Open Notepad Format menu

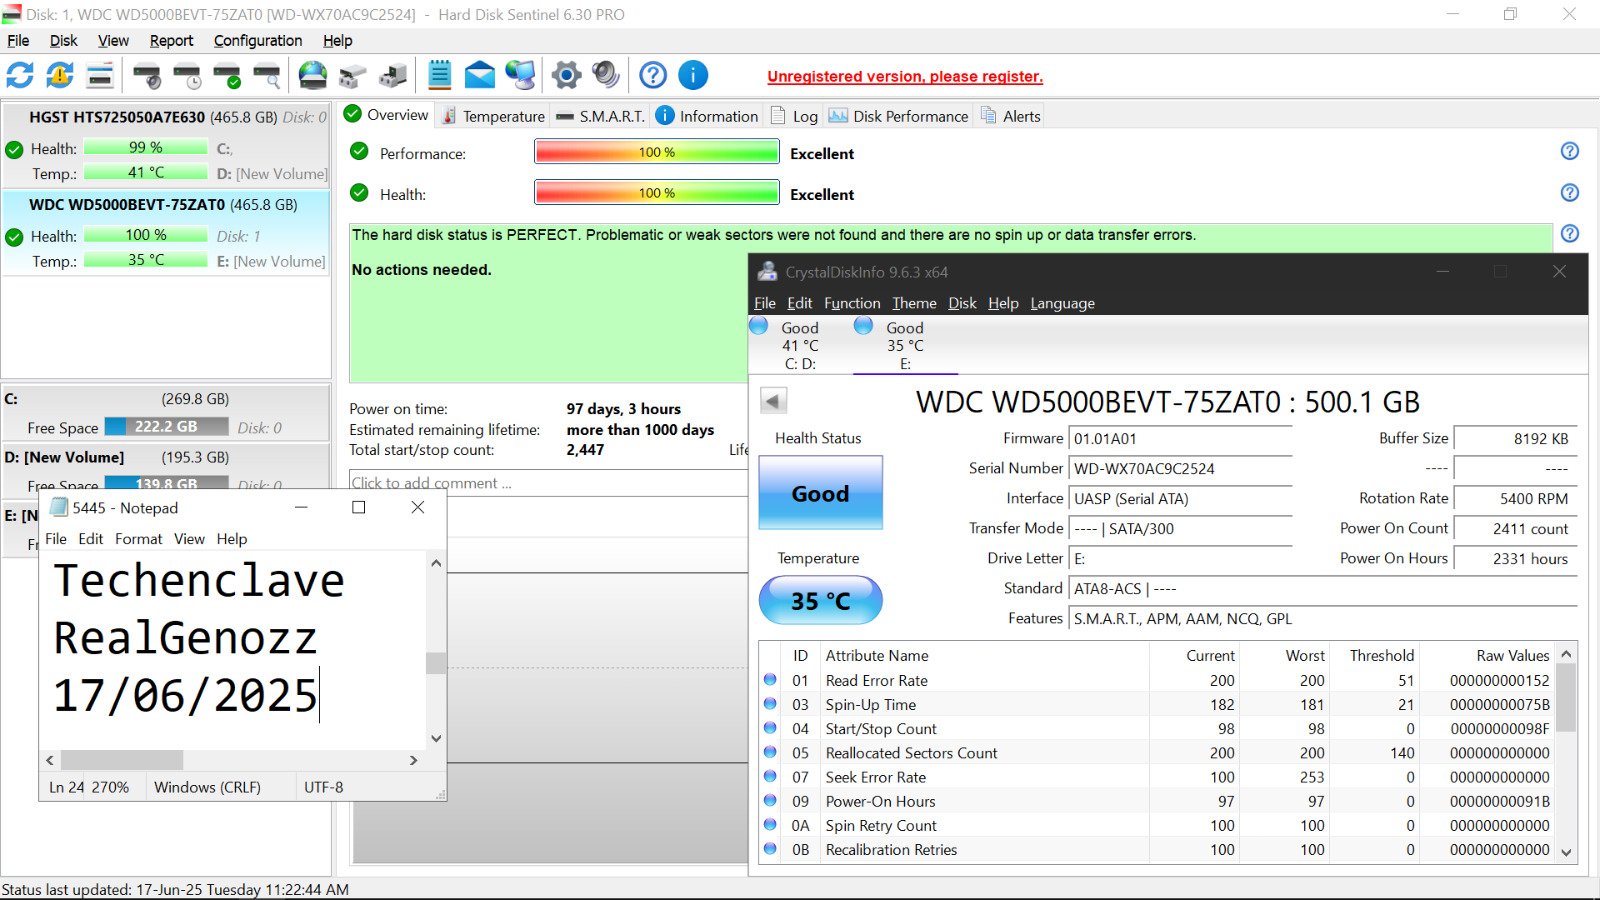click(139, 539)
